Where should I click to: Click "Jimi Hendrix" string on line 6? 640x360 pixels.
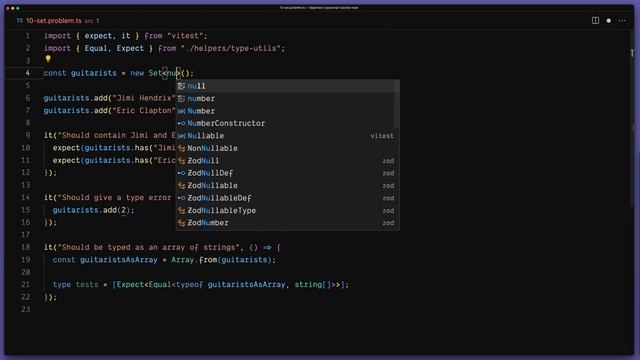tap(144, 98)
